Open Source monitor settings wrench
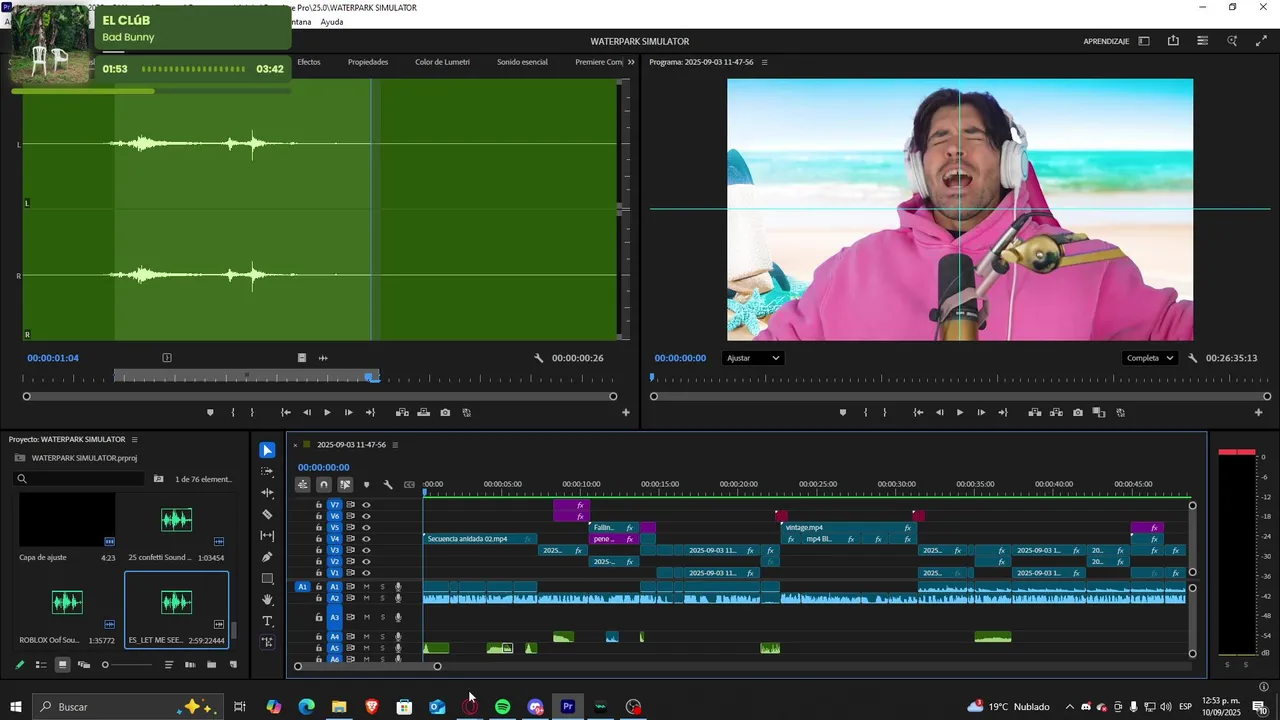This screenshot has height=720, width=1280. tap(539, 358)
